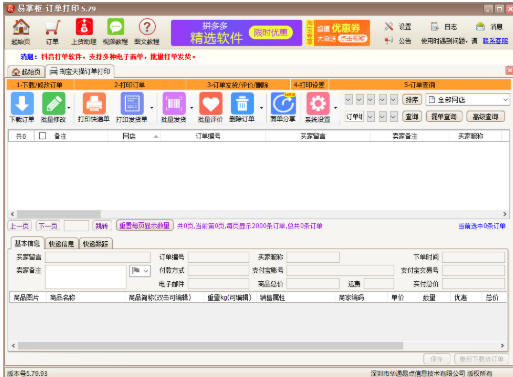
Task: Open the 上货助理 red icon
Action: [x=84, y=32]
